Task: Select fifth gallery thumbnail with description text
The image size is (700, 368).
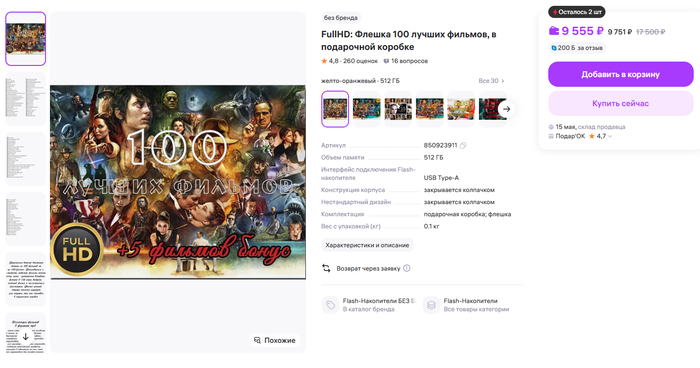Action: click(25, 279)
